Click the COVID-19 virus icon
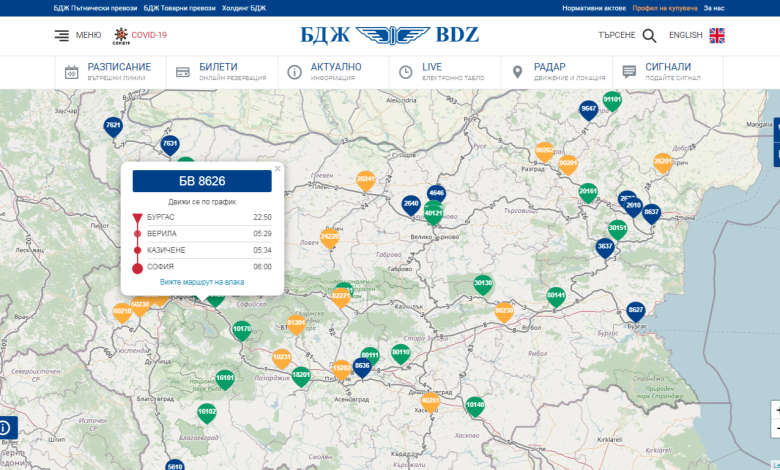This screenshot has width=780, height=470. point(121,36)
